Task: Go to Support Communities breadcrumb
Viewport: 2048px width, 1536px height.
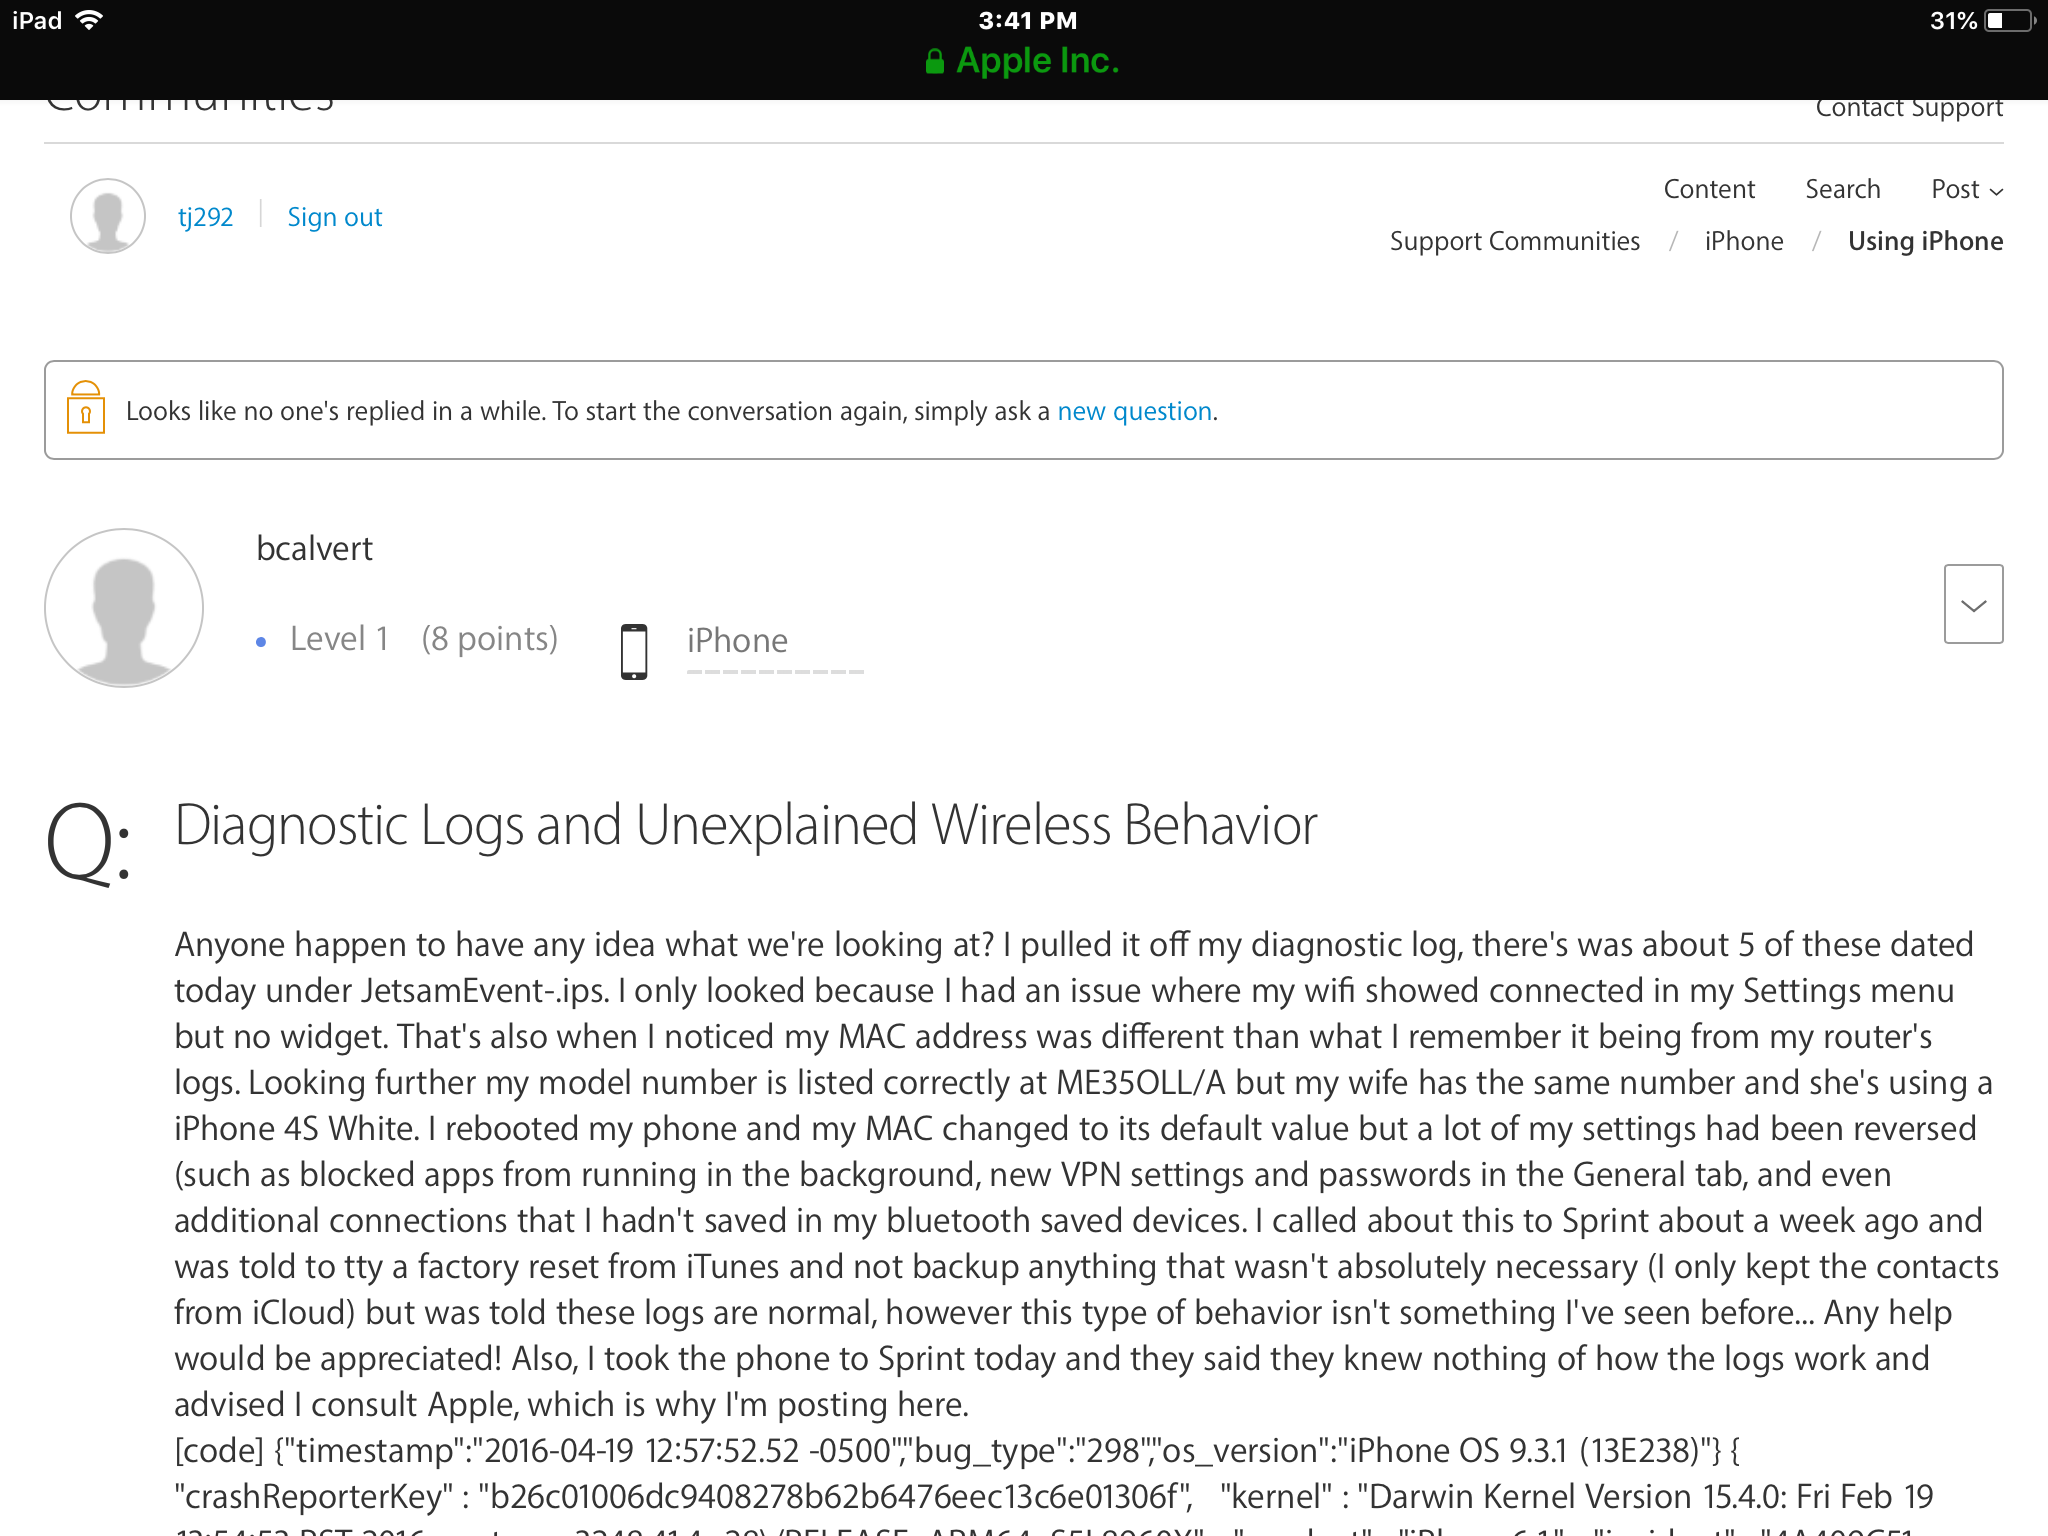Action: (x=1514, y=241)
